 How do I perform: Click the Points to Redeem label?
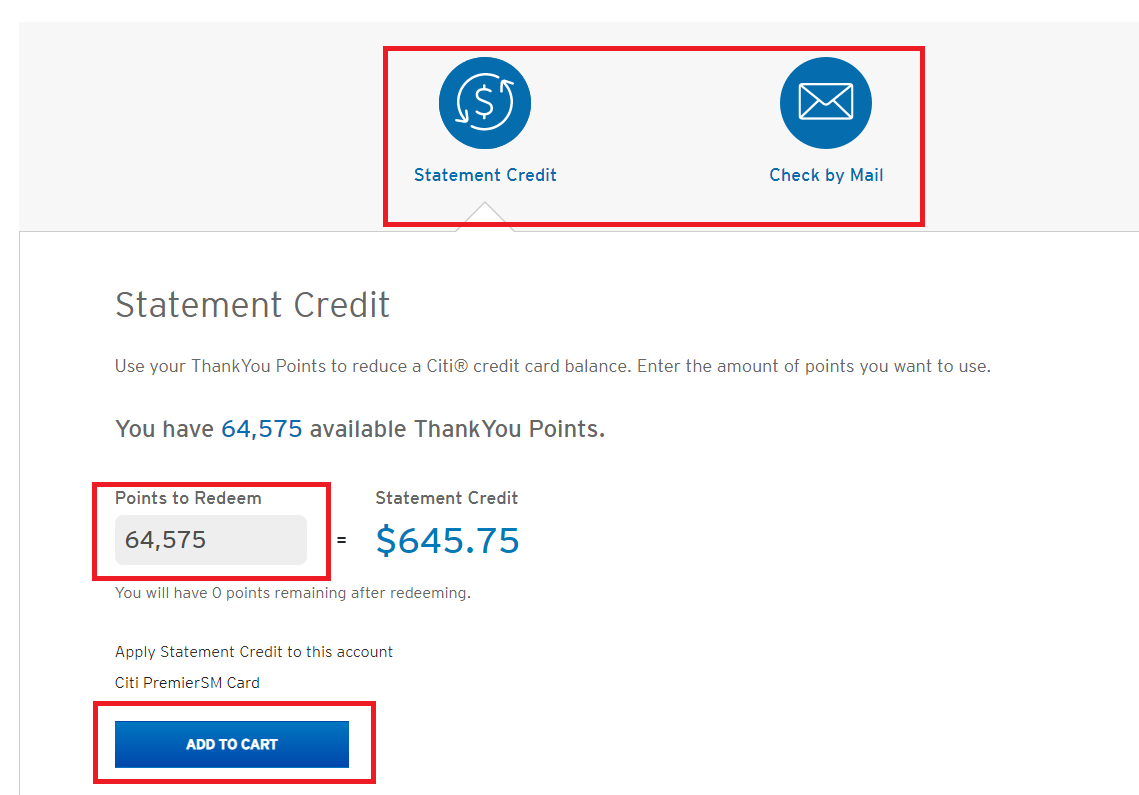click(188, 498)
